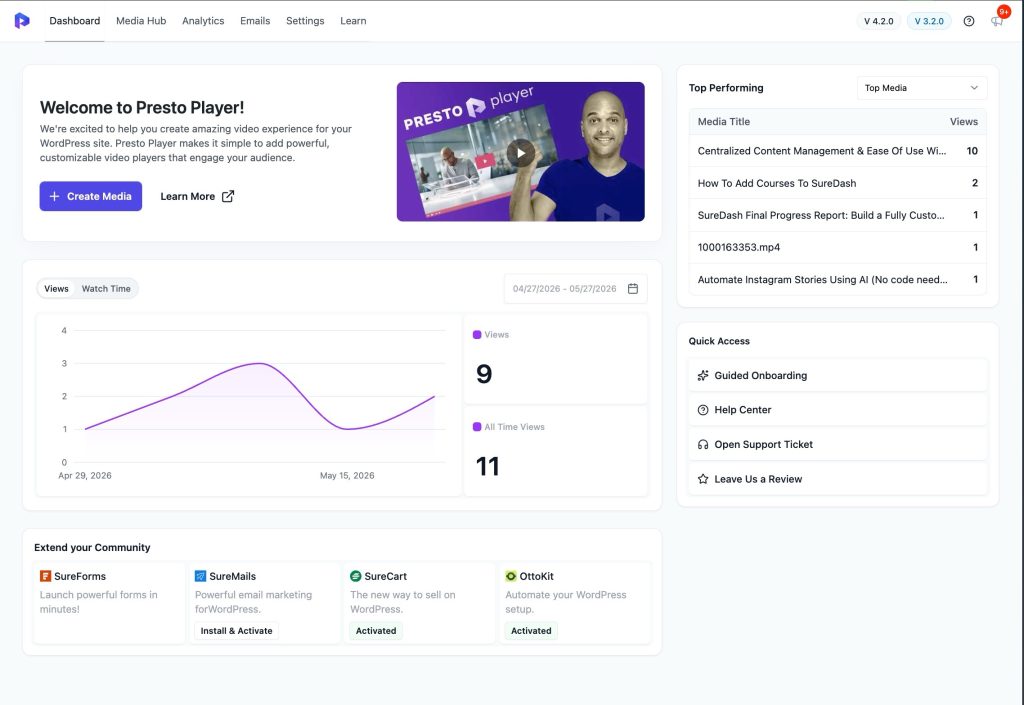The width and height of the screenshot is (1024, 705).
Task: Click the external link icon beside Learn More
Action: click(x=228, y=196)
